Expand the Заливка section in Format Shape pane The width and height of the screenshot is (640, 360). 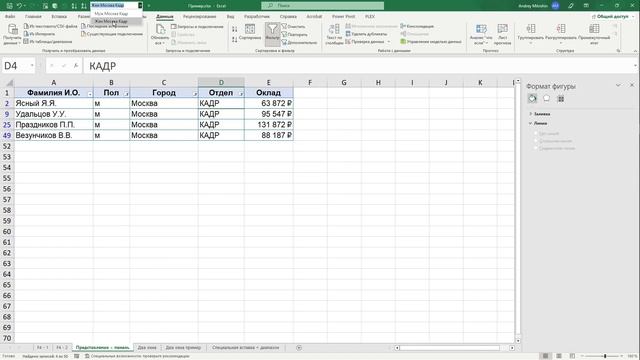click(x=540, y=114)
